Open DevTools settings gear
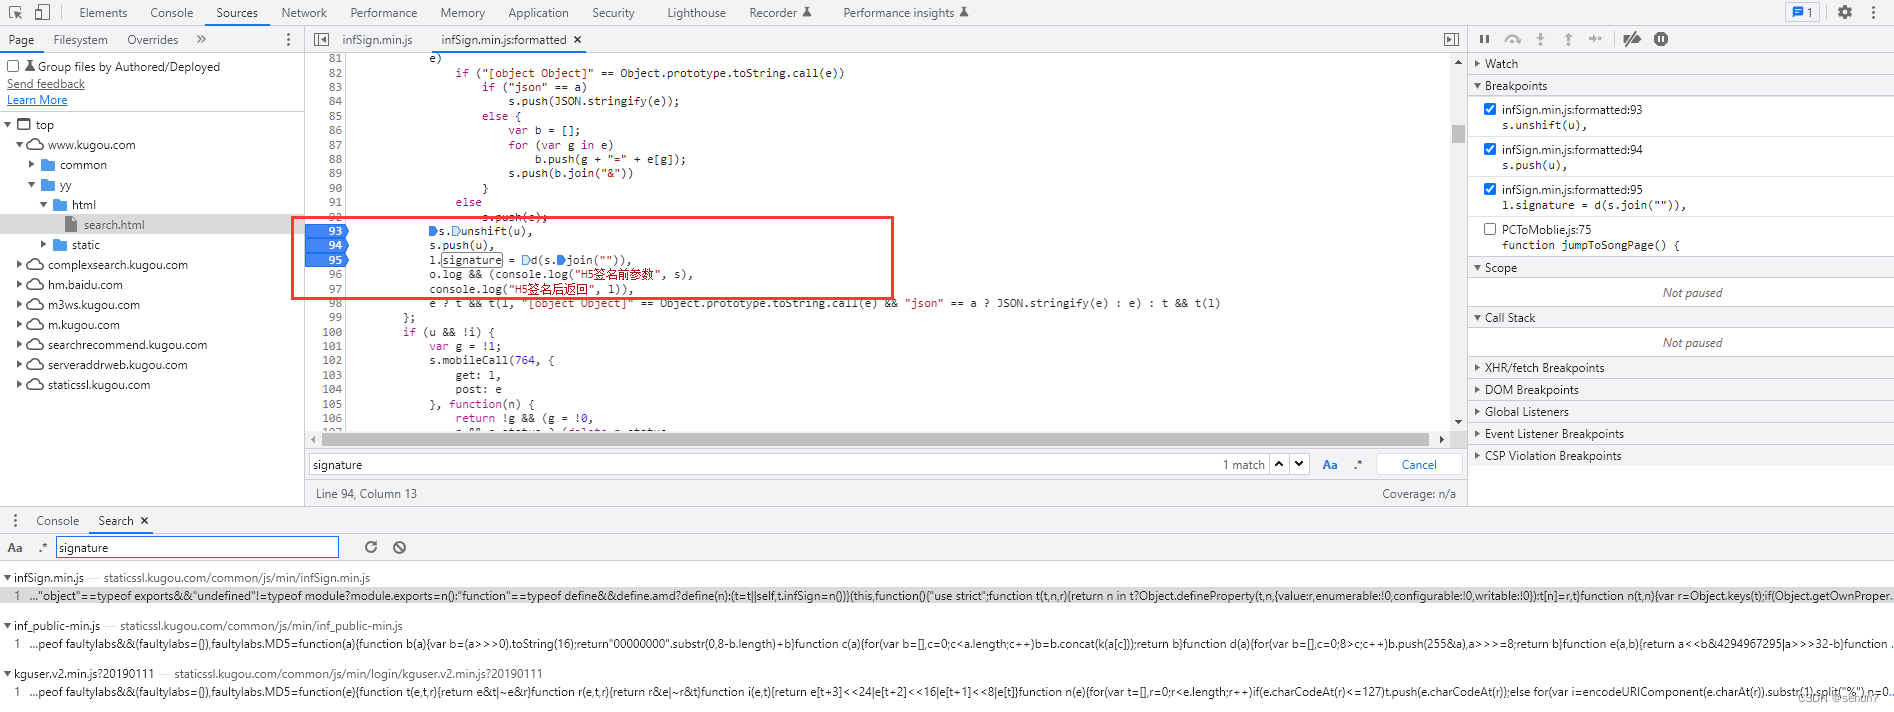 pos(1845,12)
